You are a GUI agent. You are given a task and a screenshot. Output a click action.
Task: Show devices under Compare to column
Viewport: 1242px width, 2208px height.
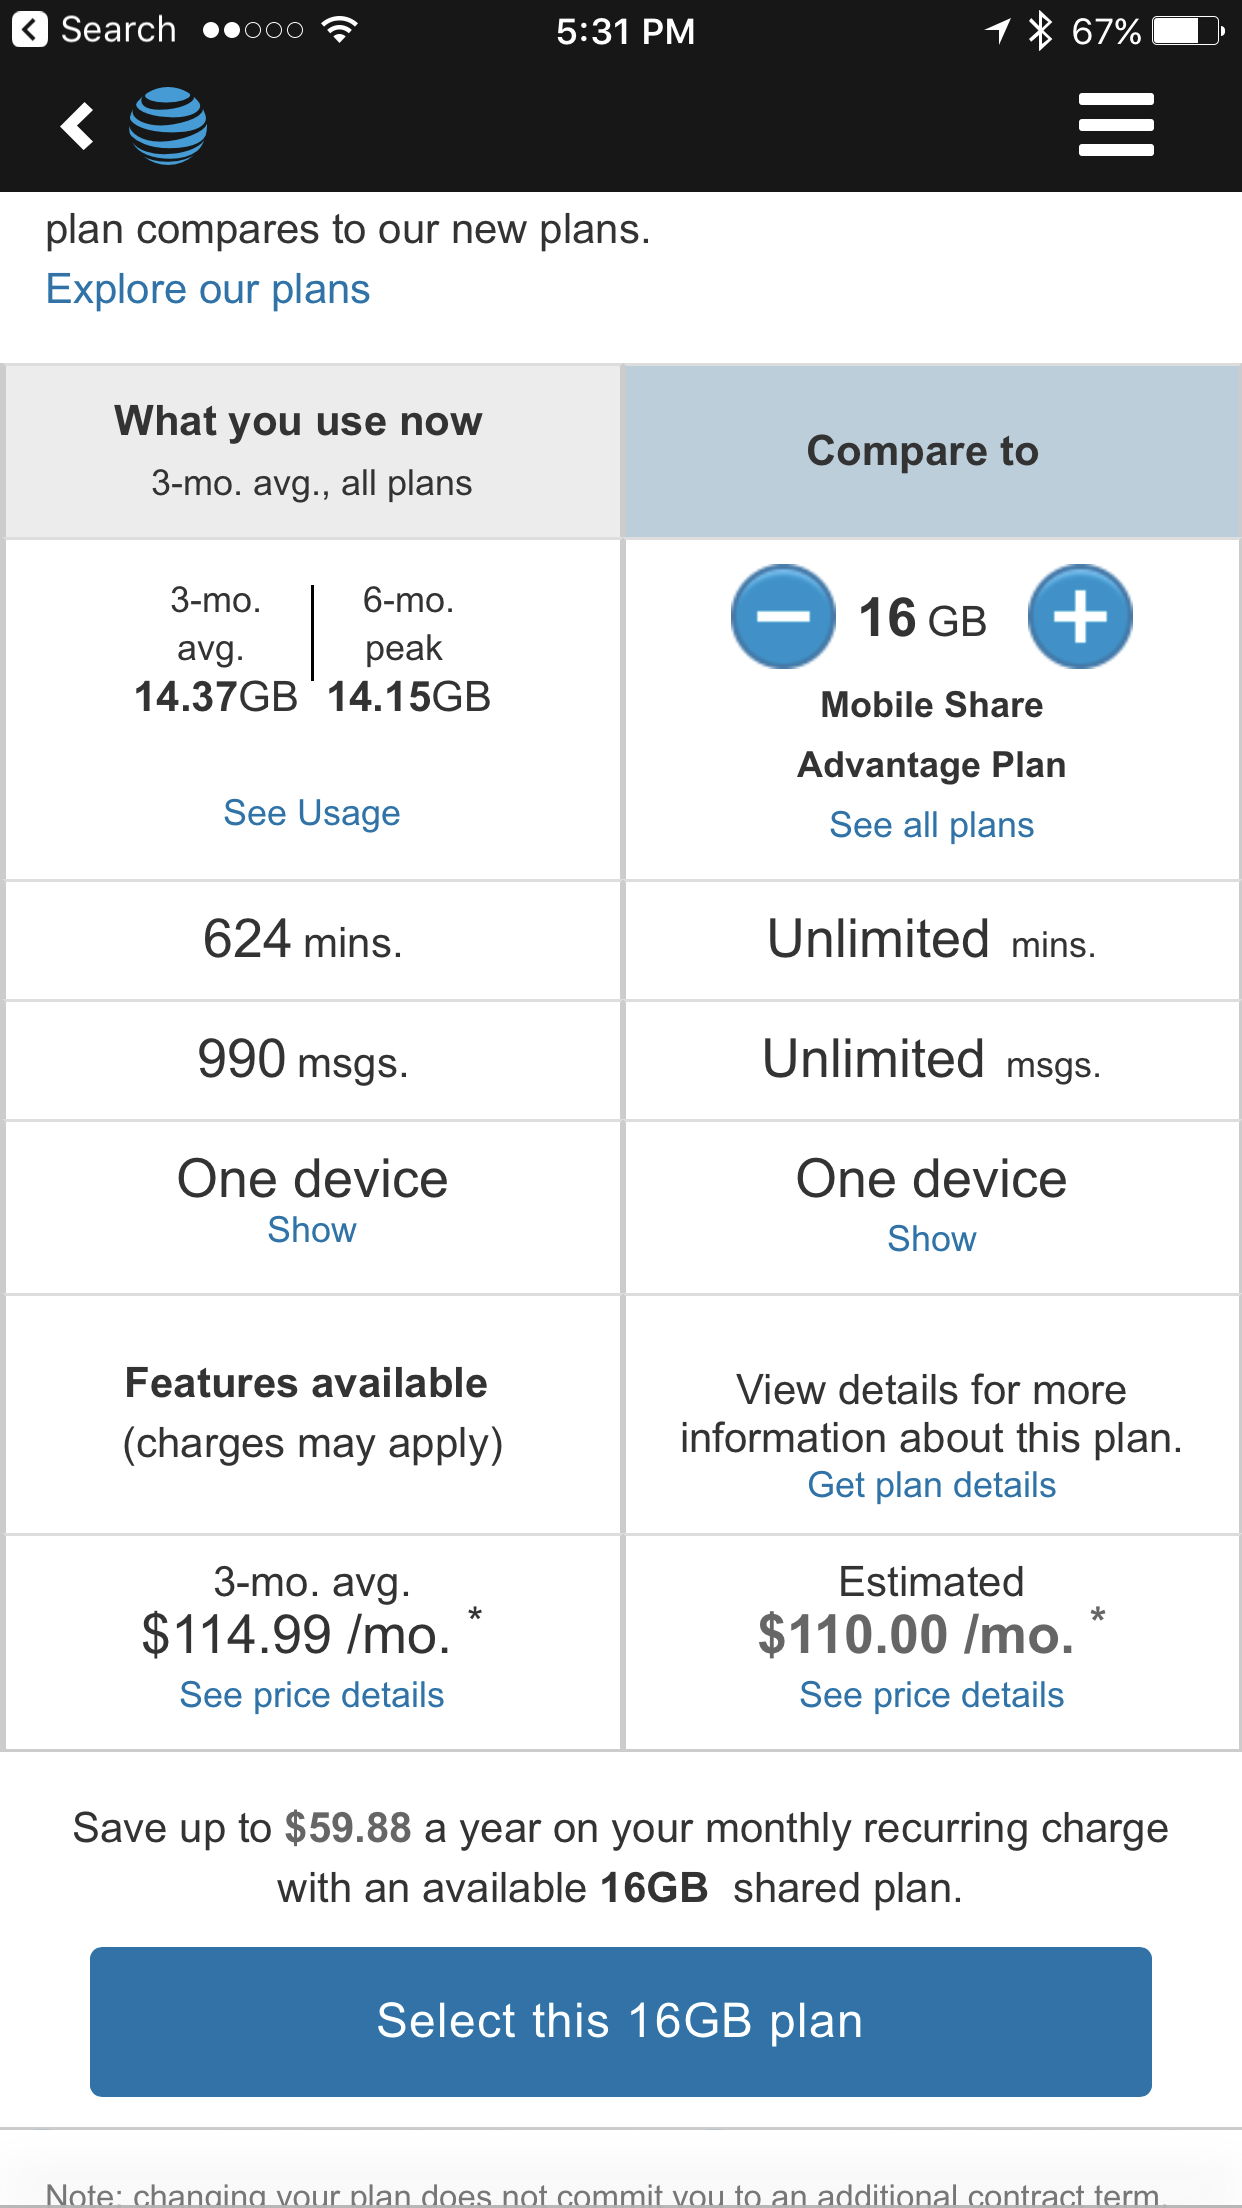[932, 1239]
